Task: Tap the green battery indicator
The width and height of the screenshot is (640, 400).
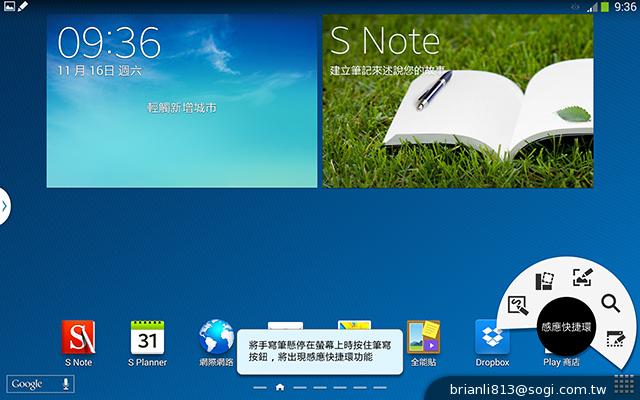Action: pyautogui.click(x=605, y=7)
